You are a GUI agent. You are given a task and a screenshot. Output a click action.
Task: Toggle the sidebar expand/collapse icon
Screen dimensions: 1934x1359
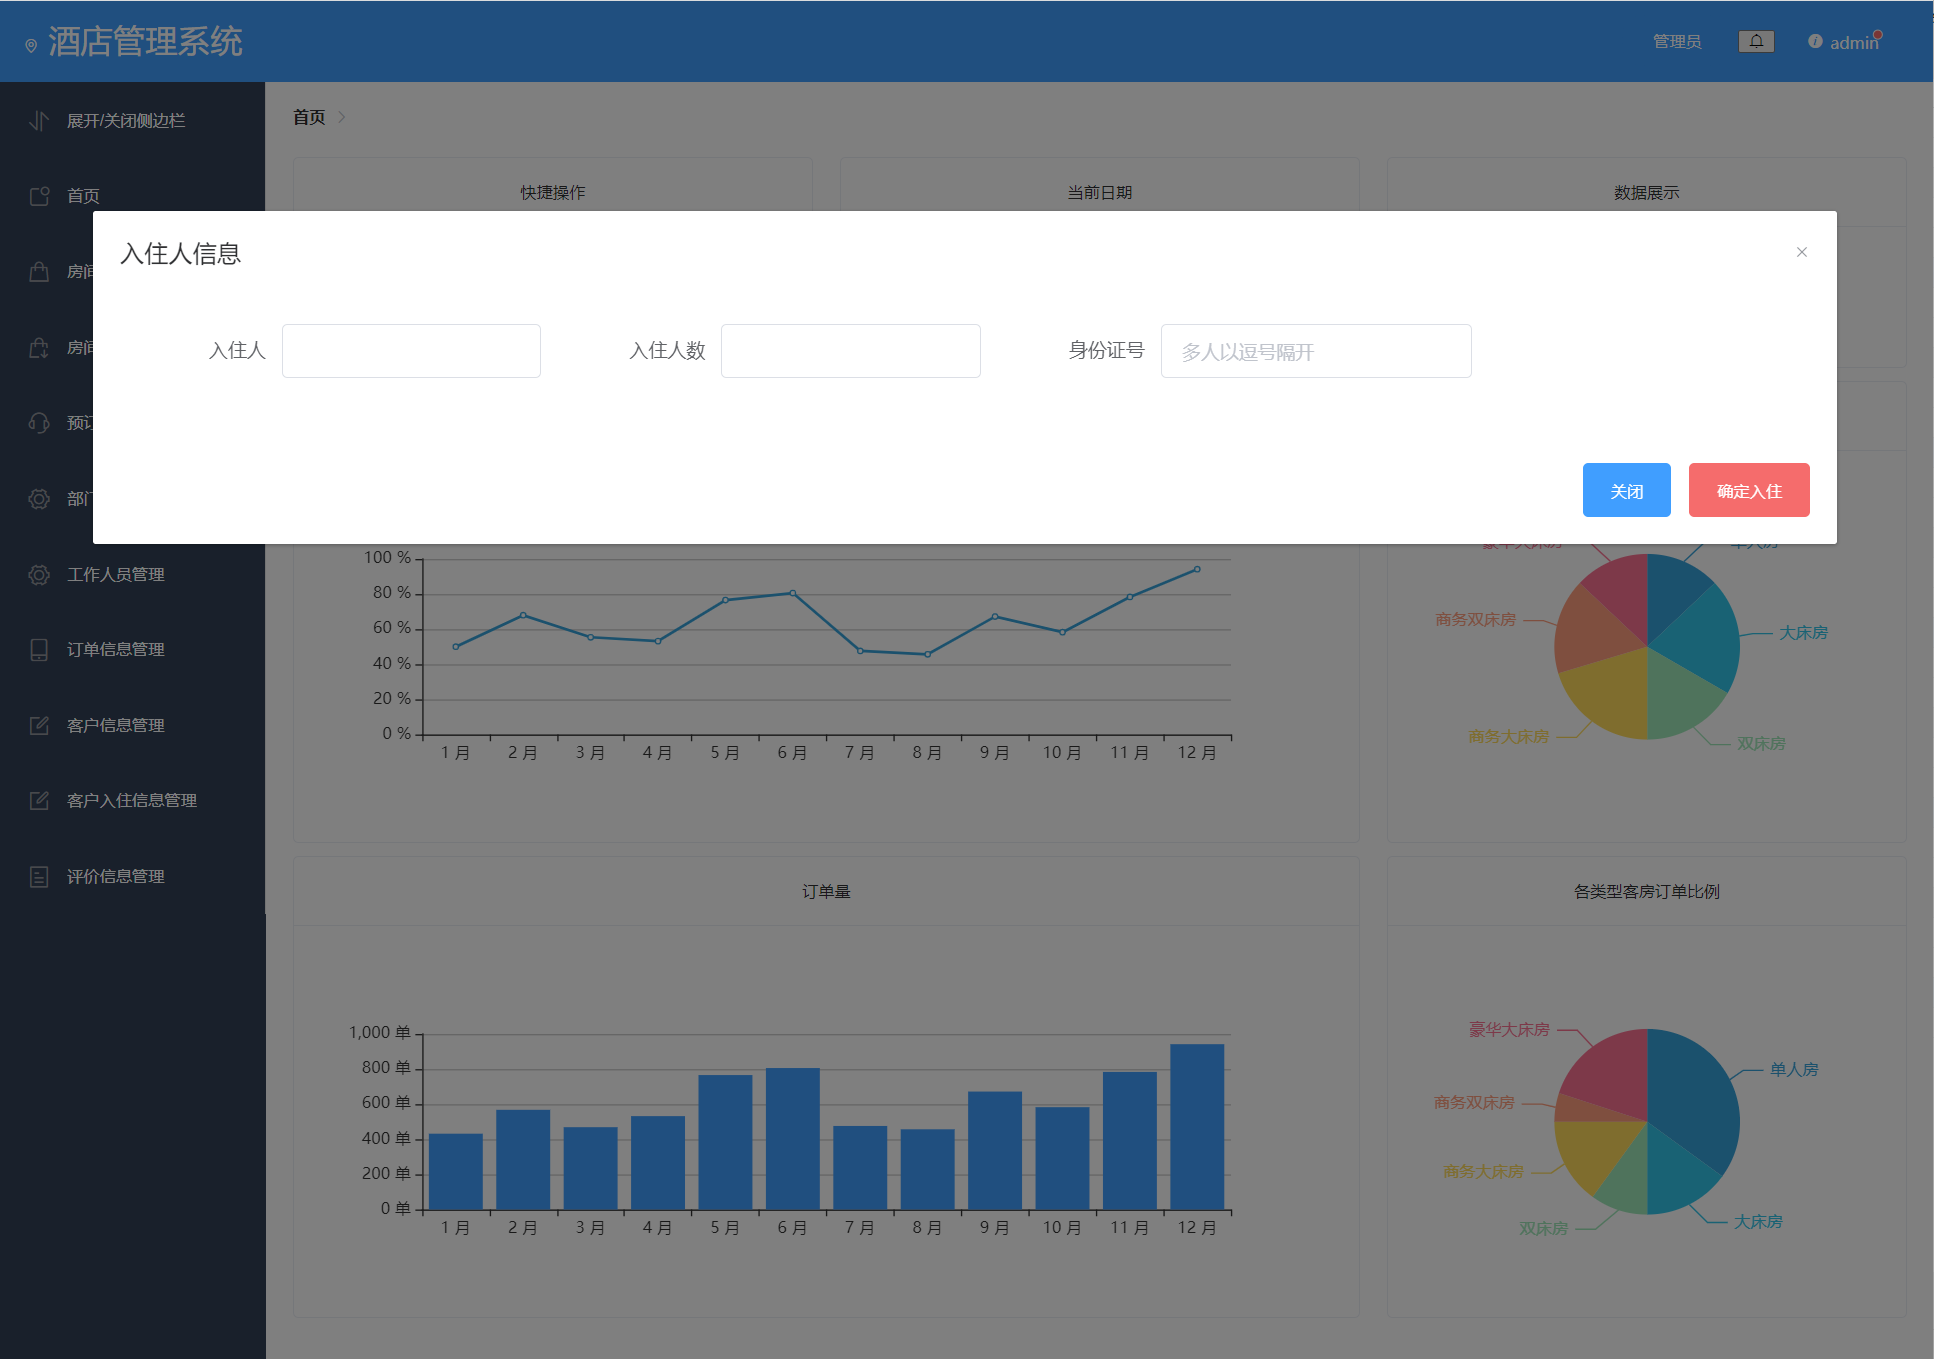pos(39,121)
